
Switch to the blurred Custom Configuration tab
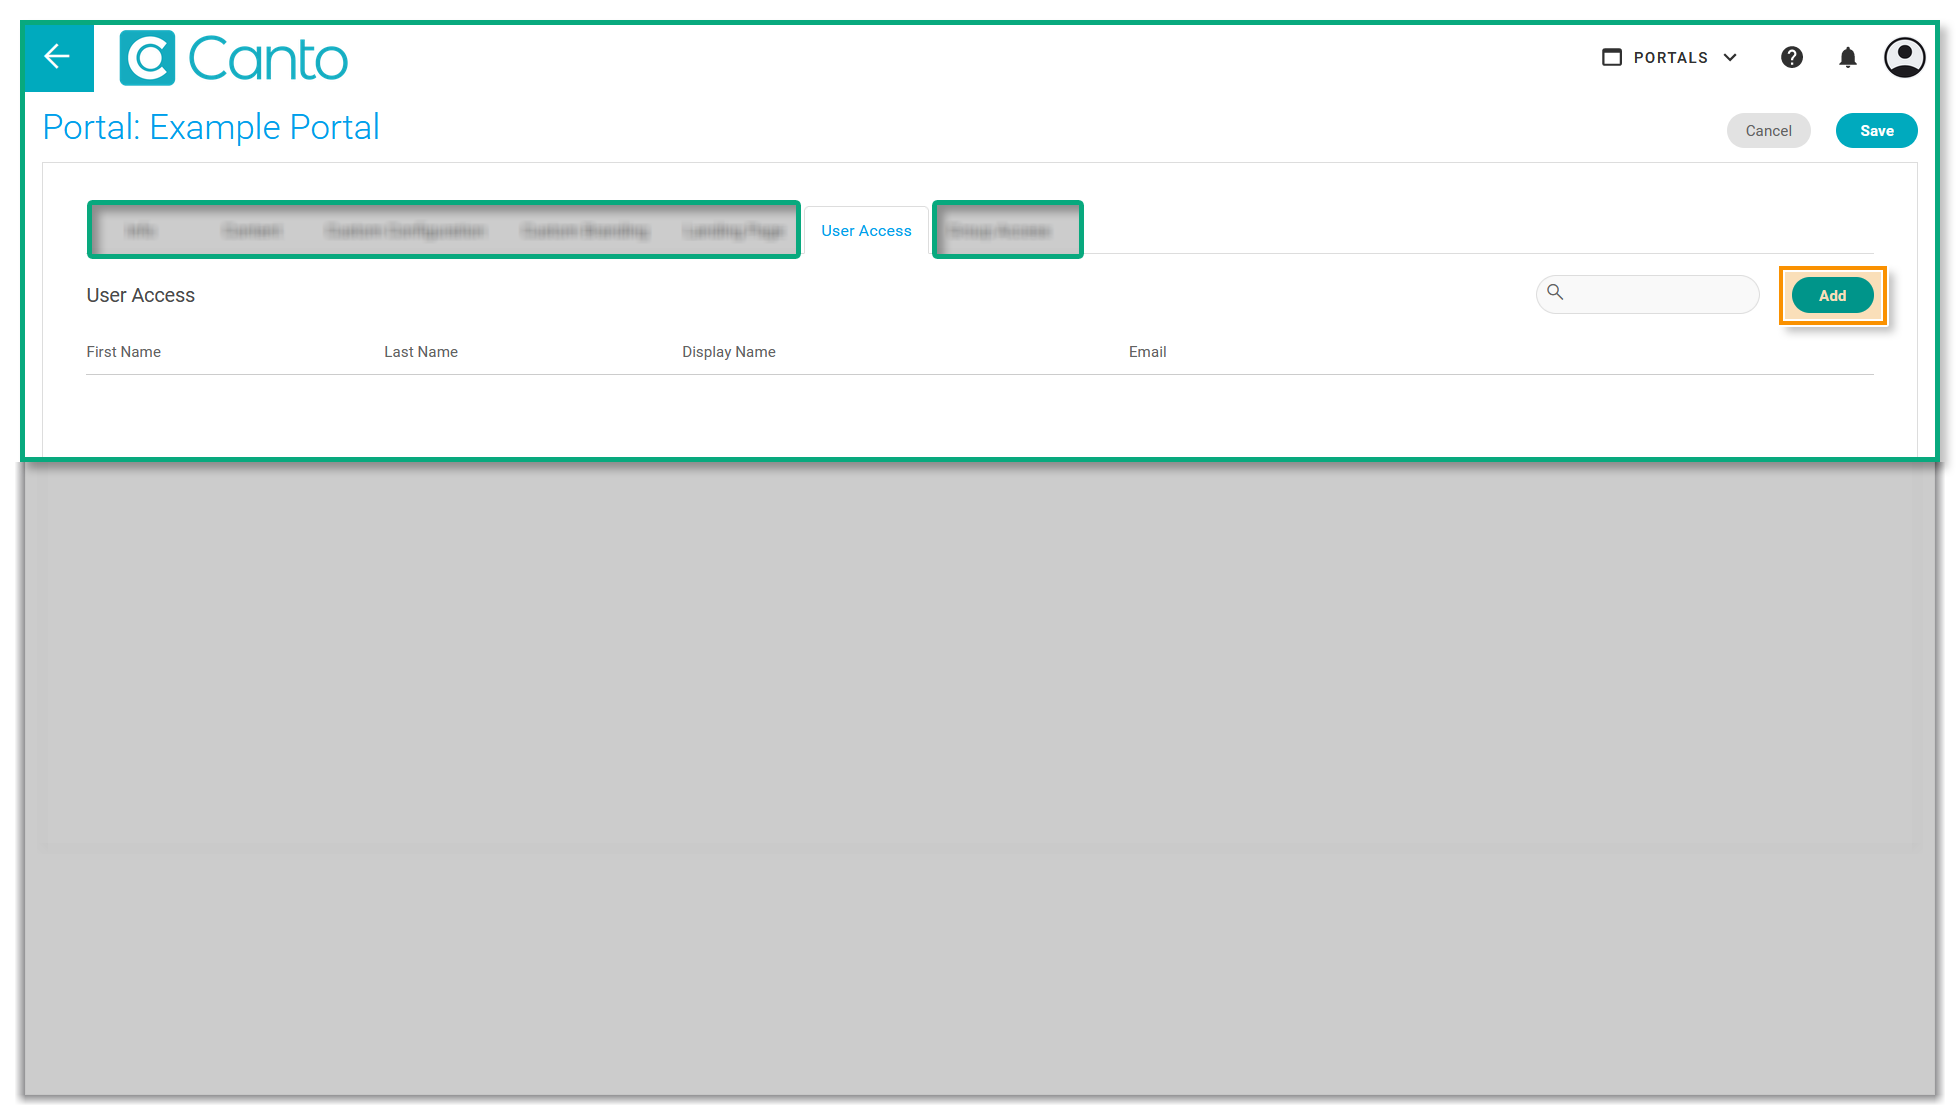405,231
